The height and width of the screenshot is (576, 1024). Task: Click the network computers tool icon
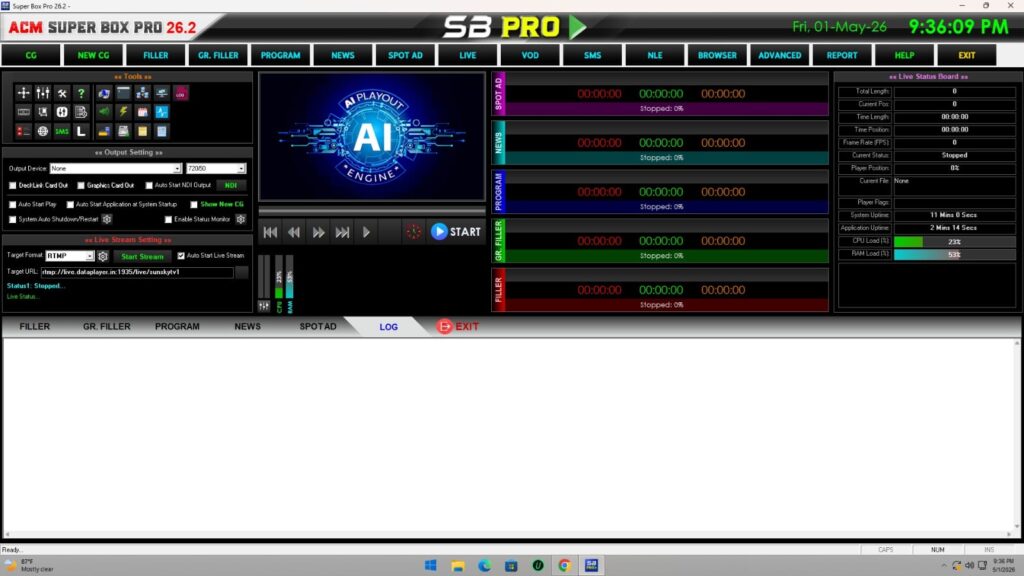pos(142,93)
